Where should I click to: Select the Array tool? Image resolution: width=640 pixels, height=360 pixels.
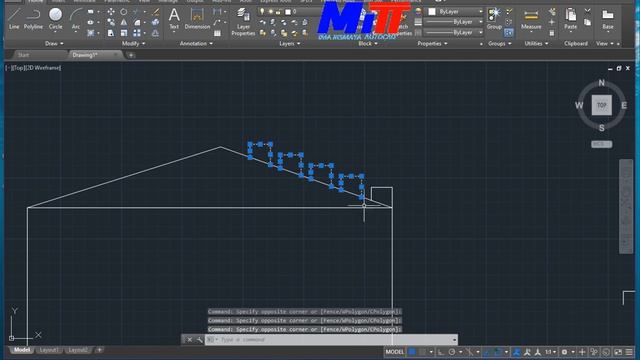pyautogui.click(x=137, y=33)
